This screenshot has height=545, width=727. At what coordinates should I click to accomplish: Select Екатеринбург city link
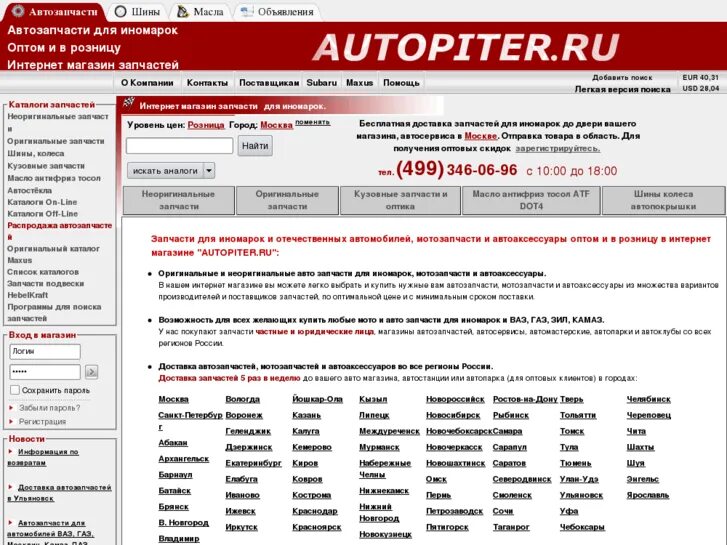point(253,463)
